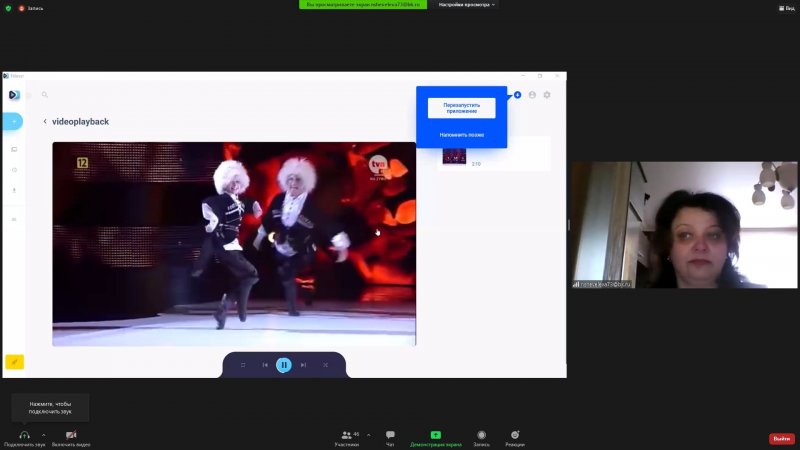Image resolution: width=800 pixels, height=450 pixels.
Task: Skip to next track in player bar
Action: coord(304,365)
